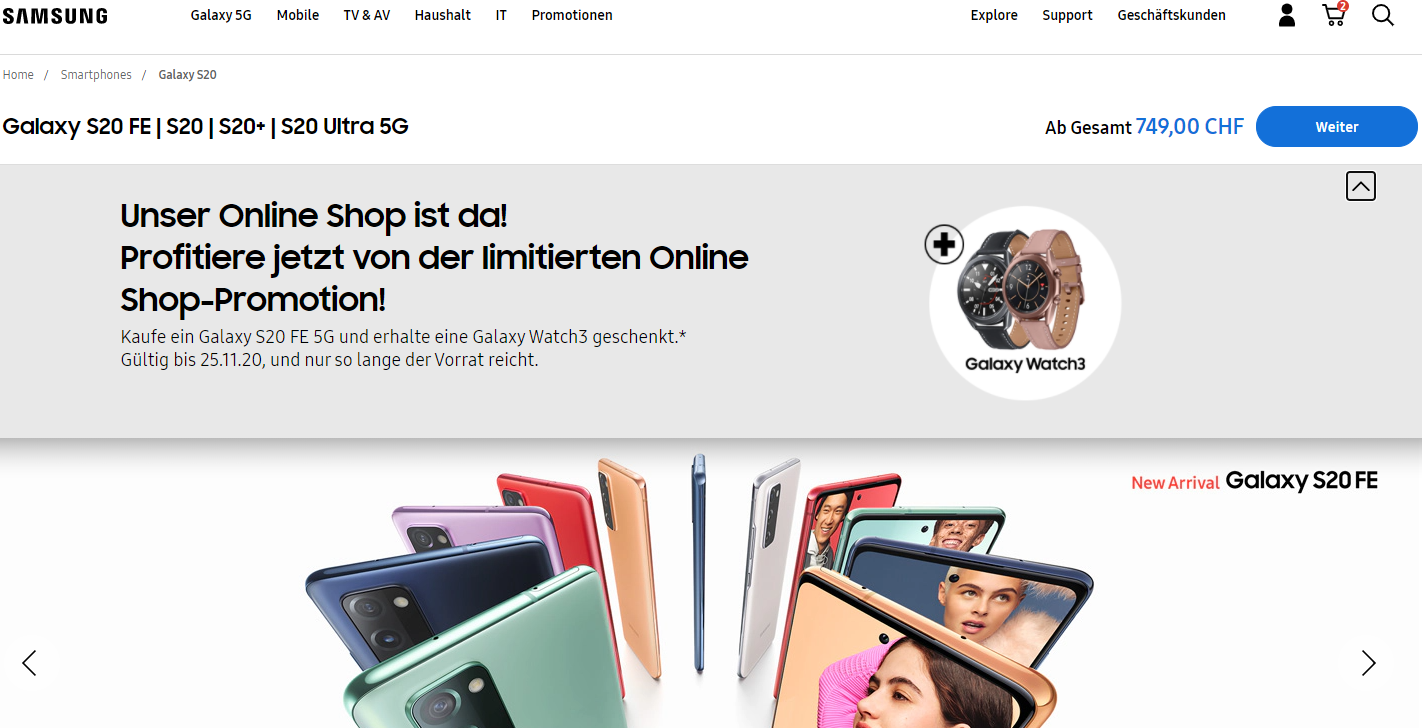
Task: Click the Samsung logo
Action: (55, 15)
